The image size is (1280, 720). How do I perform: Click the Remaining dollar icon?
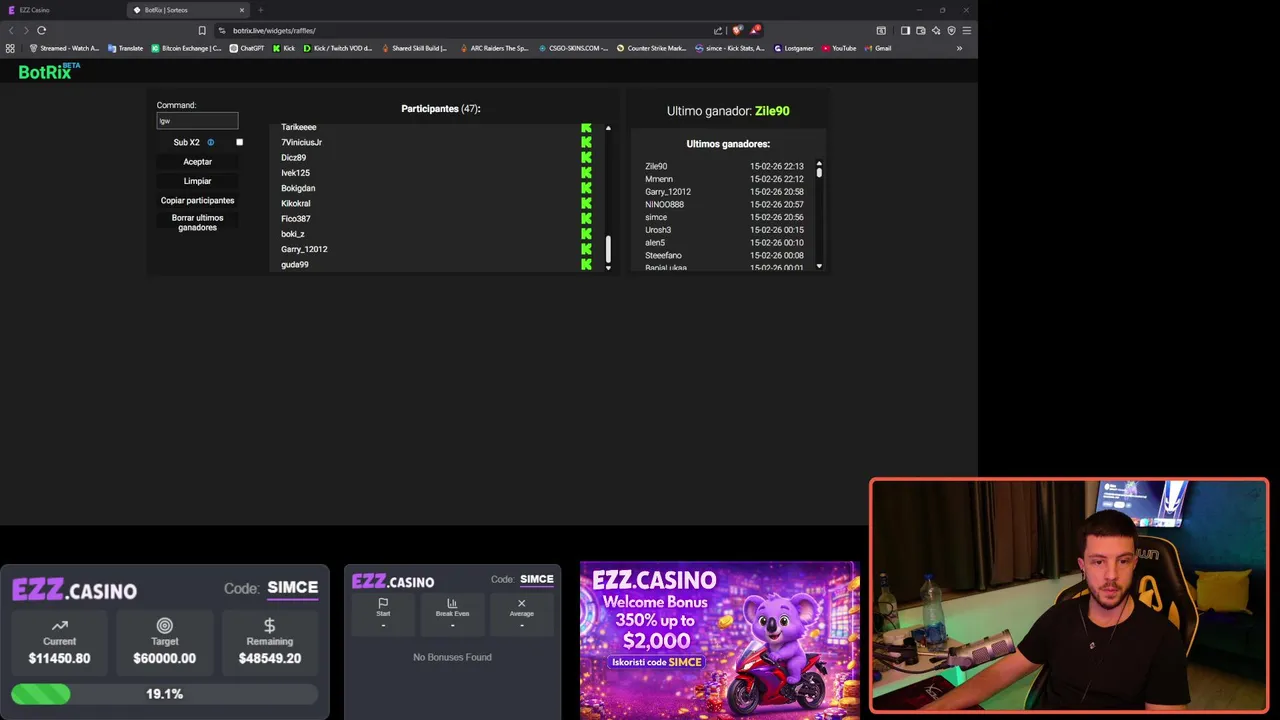[269, 625]
